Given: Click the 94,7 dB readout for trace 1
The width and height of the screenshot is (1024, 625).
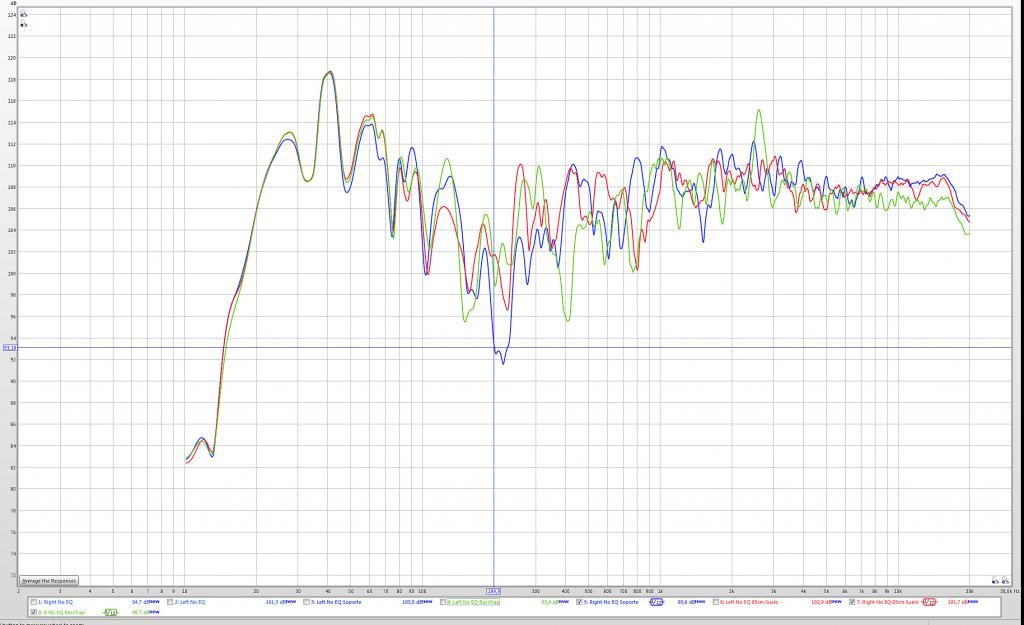Looking at the screenshot, I should 141,602.
